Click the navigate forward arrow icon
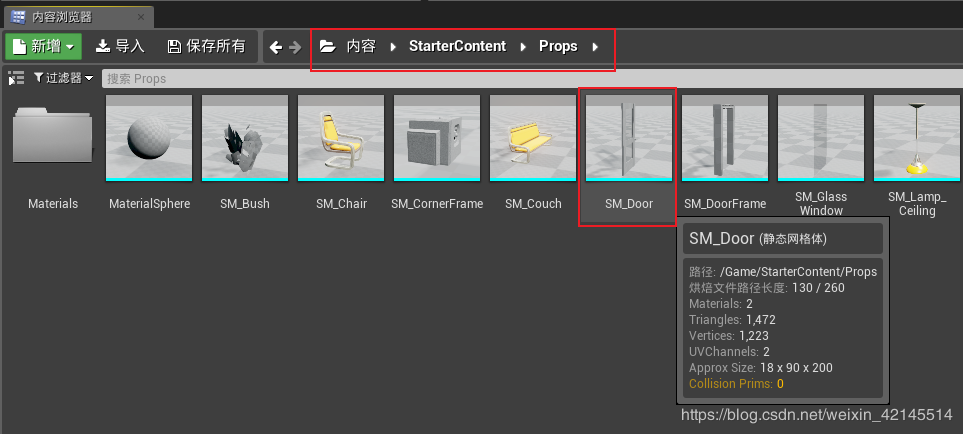 (x=295, y=47)
